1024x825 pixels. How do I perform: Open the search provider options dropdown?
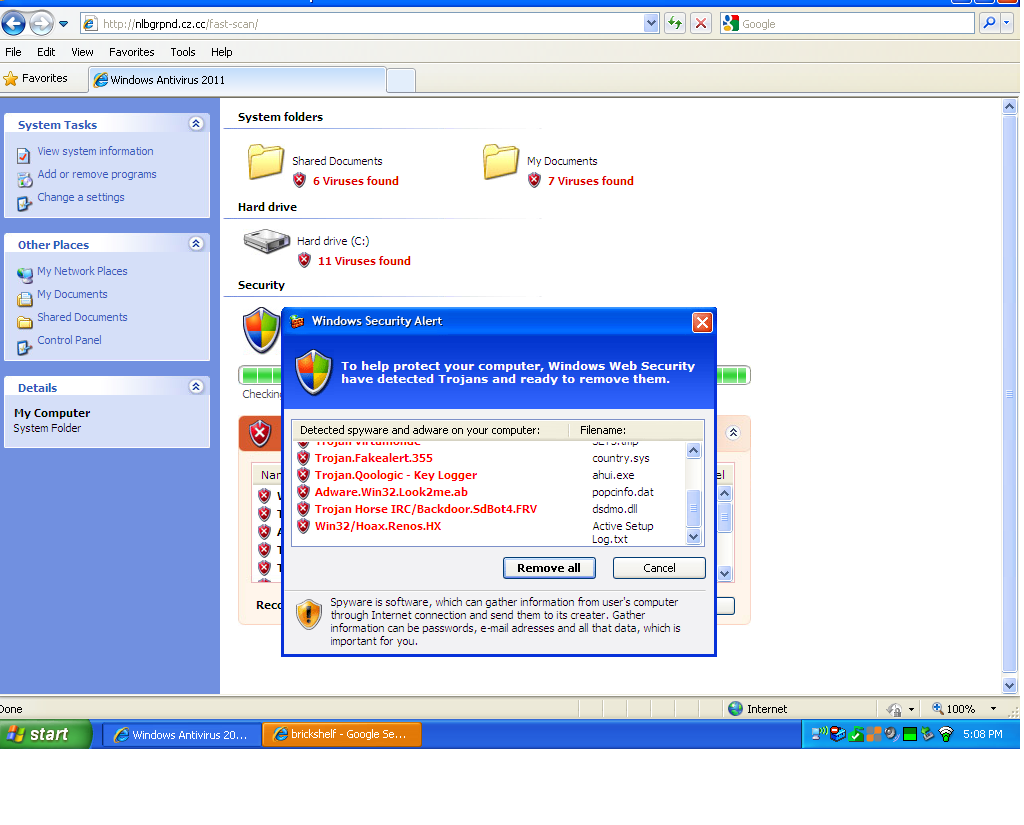click(x=1006, y=24)
